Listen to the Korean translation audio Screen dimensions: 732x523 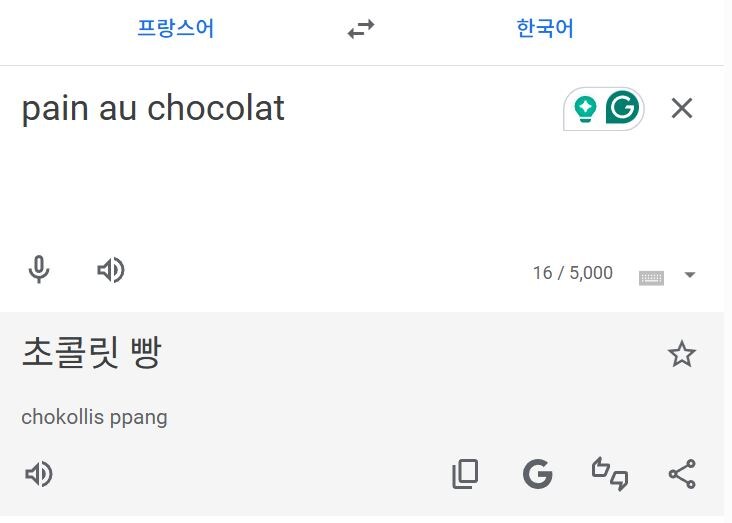click(39, 474)
